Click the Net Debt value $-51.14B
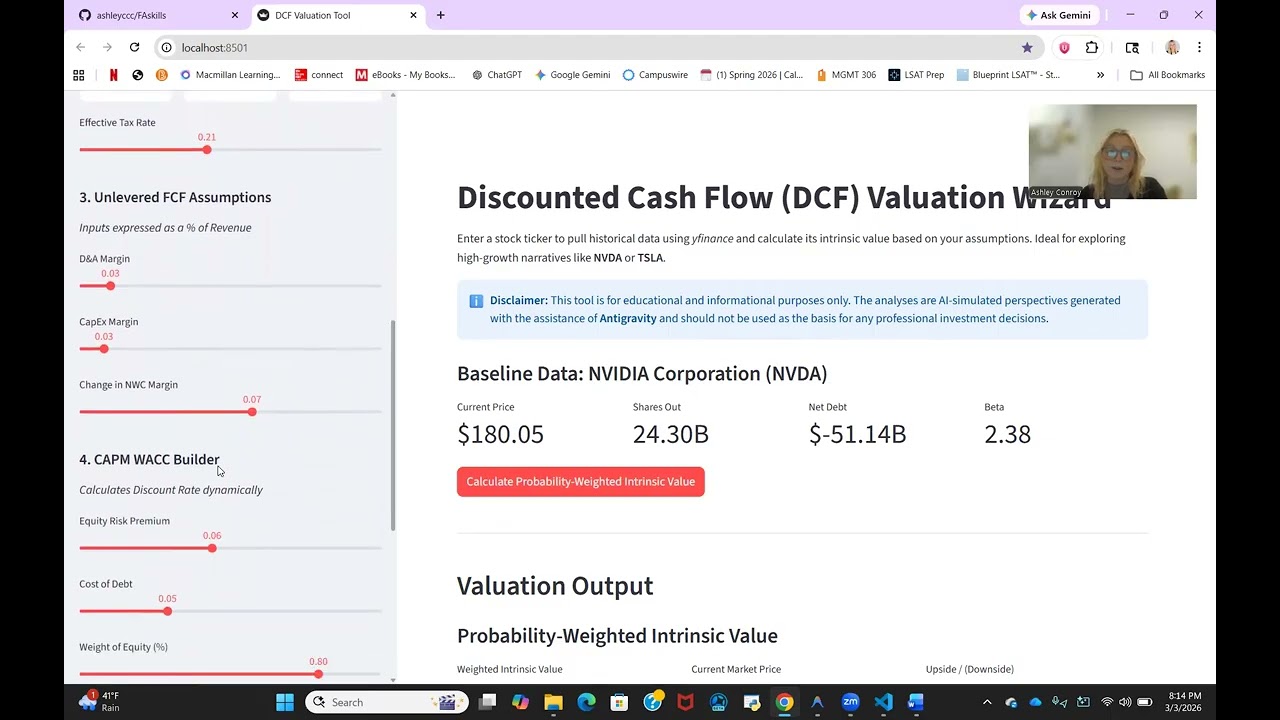The width and height of the screenshot is (1280, 720). [x=857, y=434]
